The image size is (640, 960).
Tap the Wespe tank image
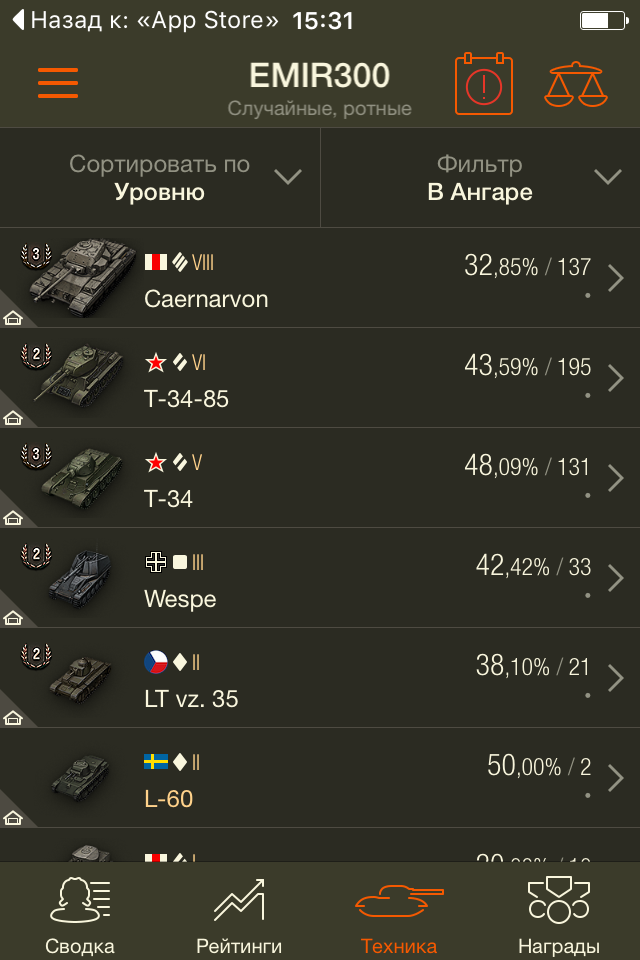pos(78,577)
